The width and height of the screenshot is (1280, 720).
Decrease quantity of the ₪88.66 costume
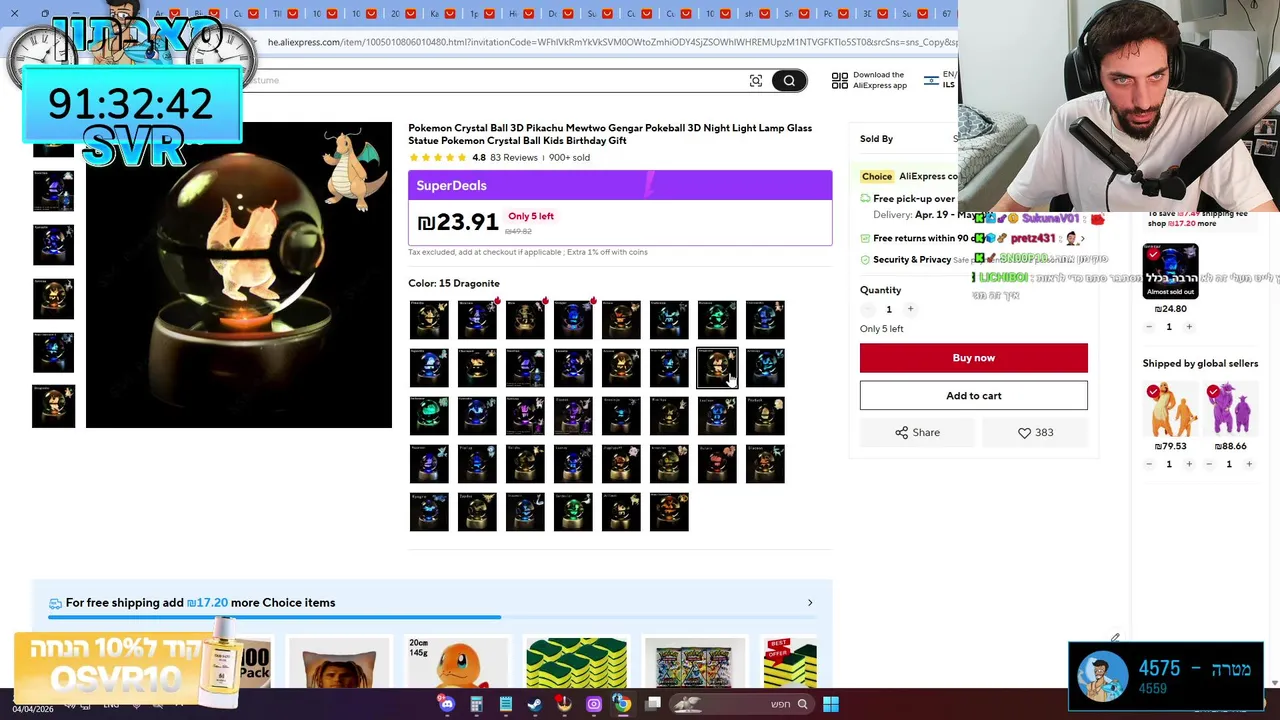click(x=1209, y=464)
